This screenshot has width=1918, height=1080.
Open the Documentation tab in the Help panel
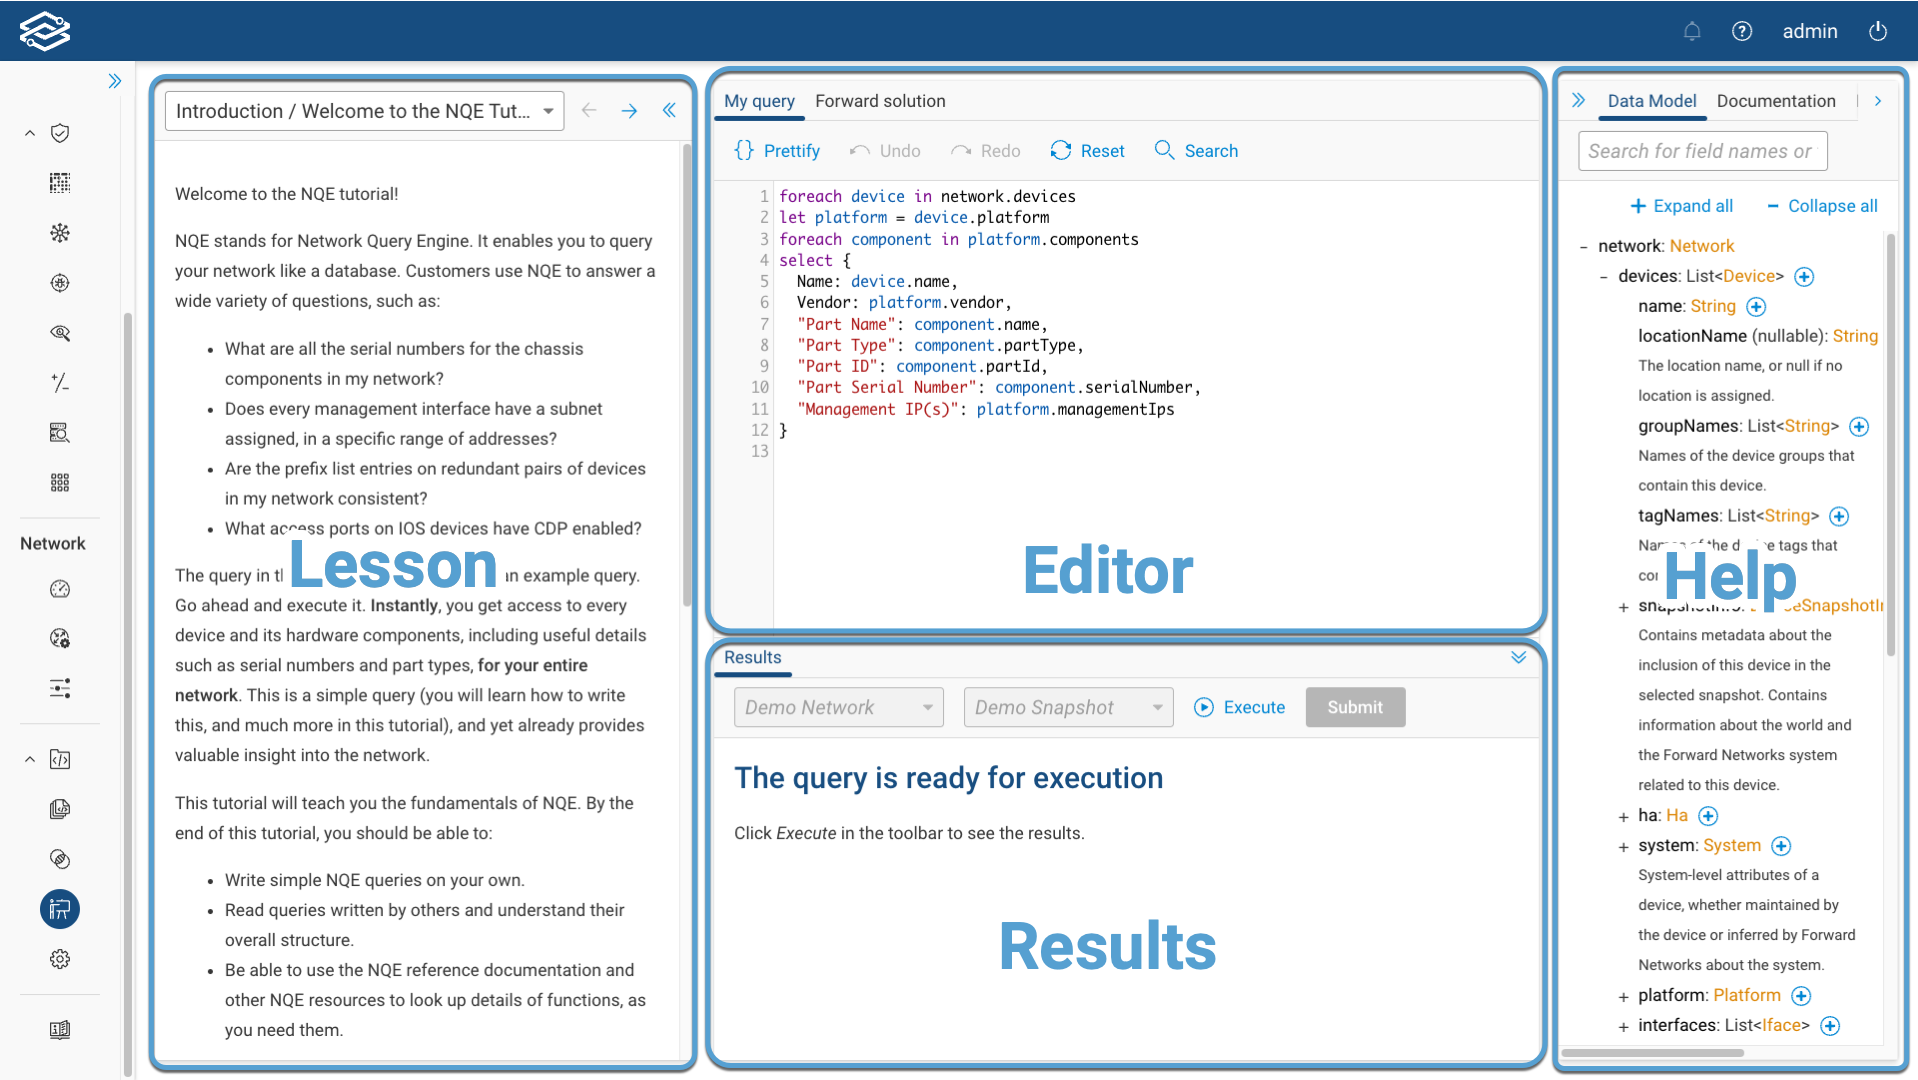1776,101
